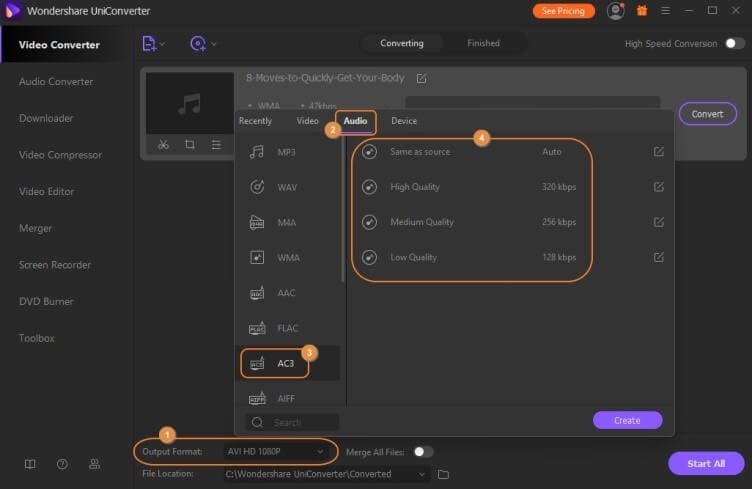Open the Output Format dropdown
This screenshot has width=752, height=489.
click(275, 452)
